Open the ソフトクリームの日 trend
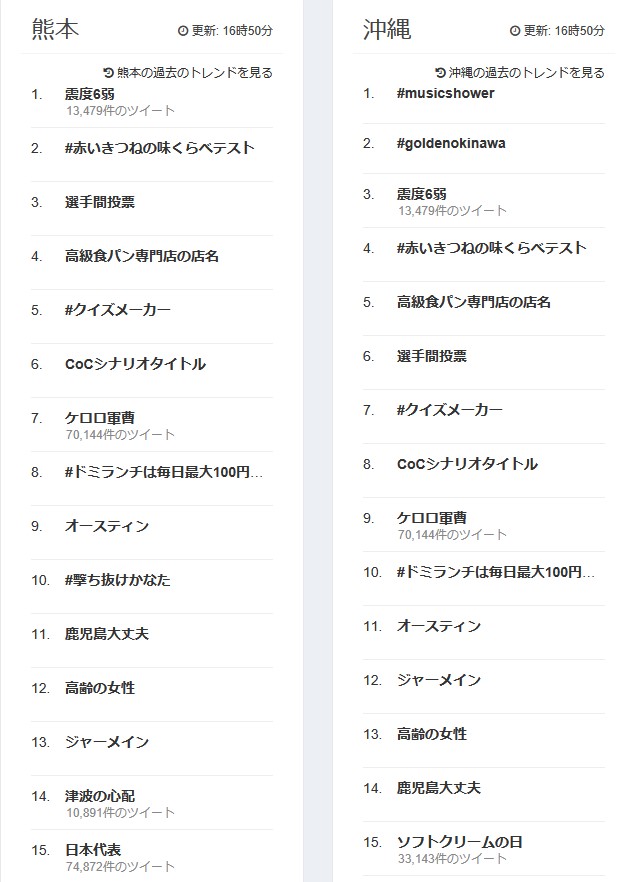 460,842
